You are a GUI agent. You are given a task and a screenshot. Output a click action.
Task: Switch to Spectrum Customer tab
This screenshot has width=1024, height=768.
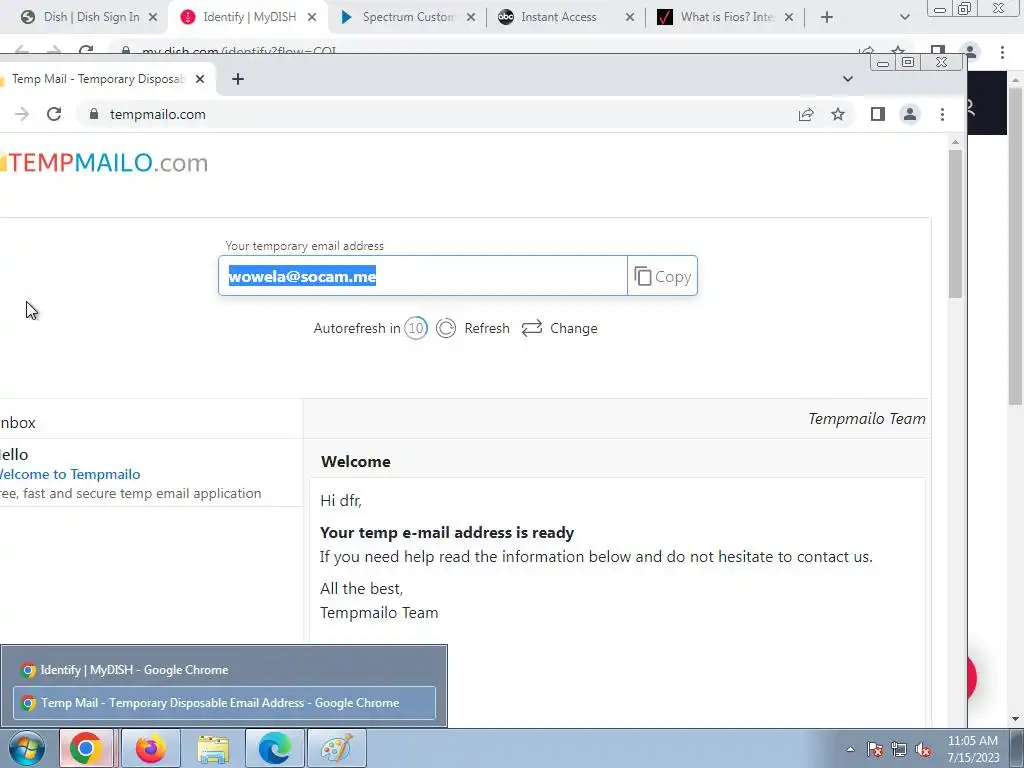click(x=408, y=17)
